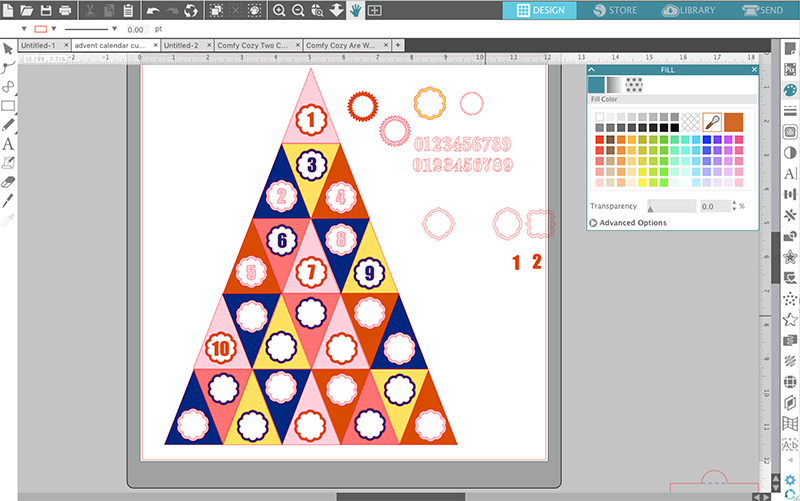Open a file with the folder icon
This screenshot has width=800, height=501.
point(27,10)
